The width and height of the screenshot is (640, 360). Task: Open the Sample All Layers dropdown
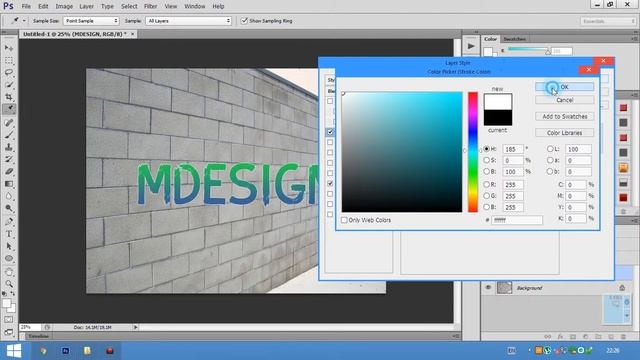188,21
